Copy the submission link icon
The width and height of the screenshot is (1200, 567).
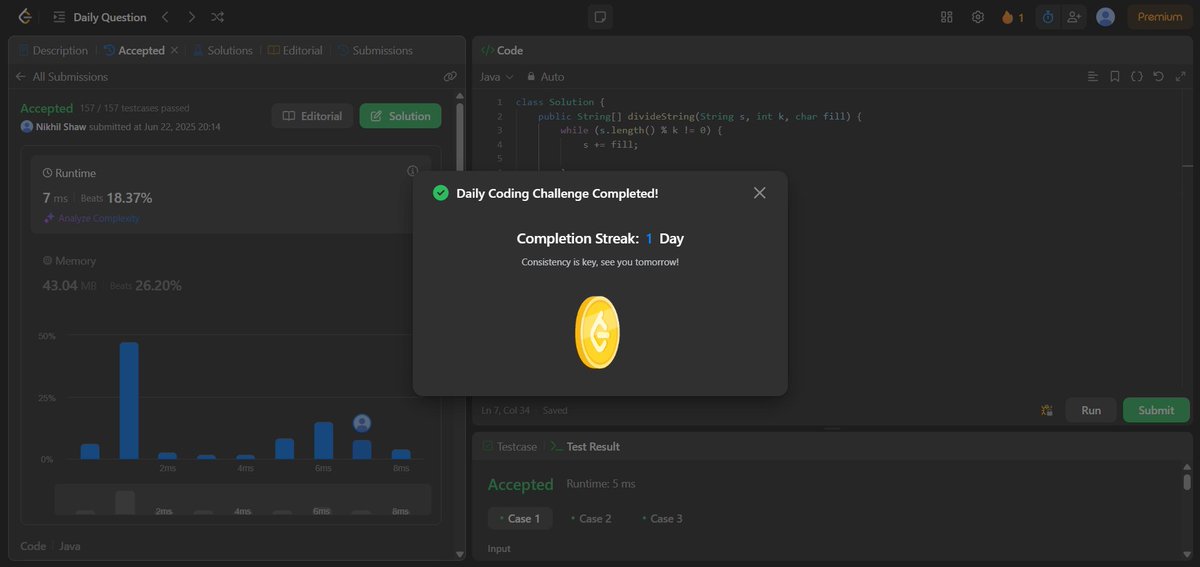(450, 77)
